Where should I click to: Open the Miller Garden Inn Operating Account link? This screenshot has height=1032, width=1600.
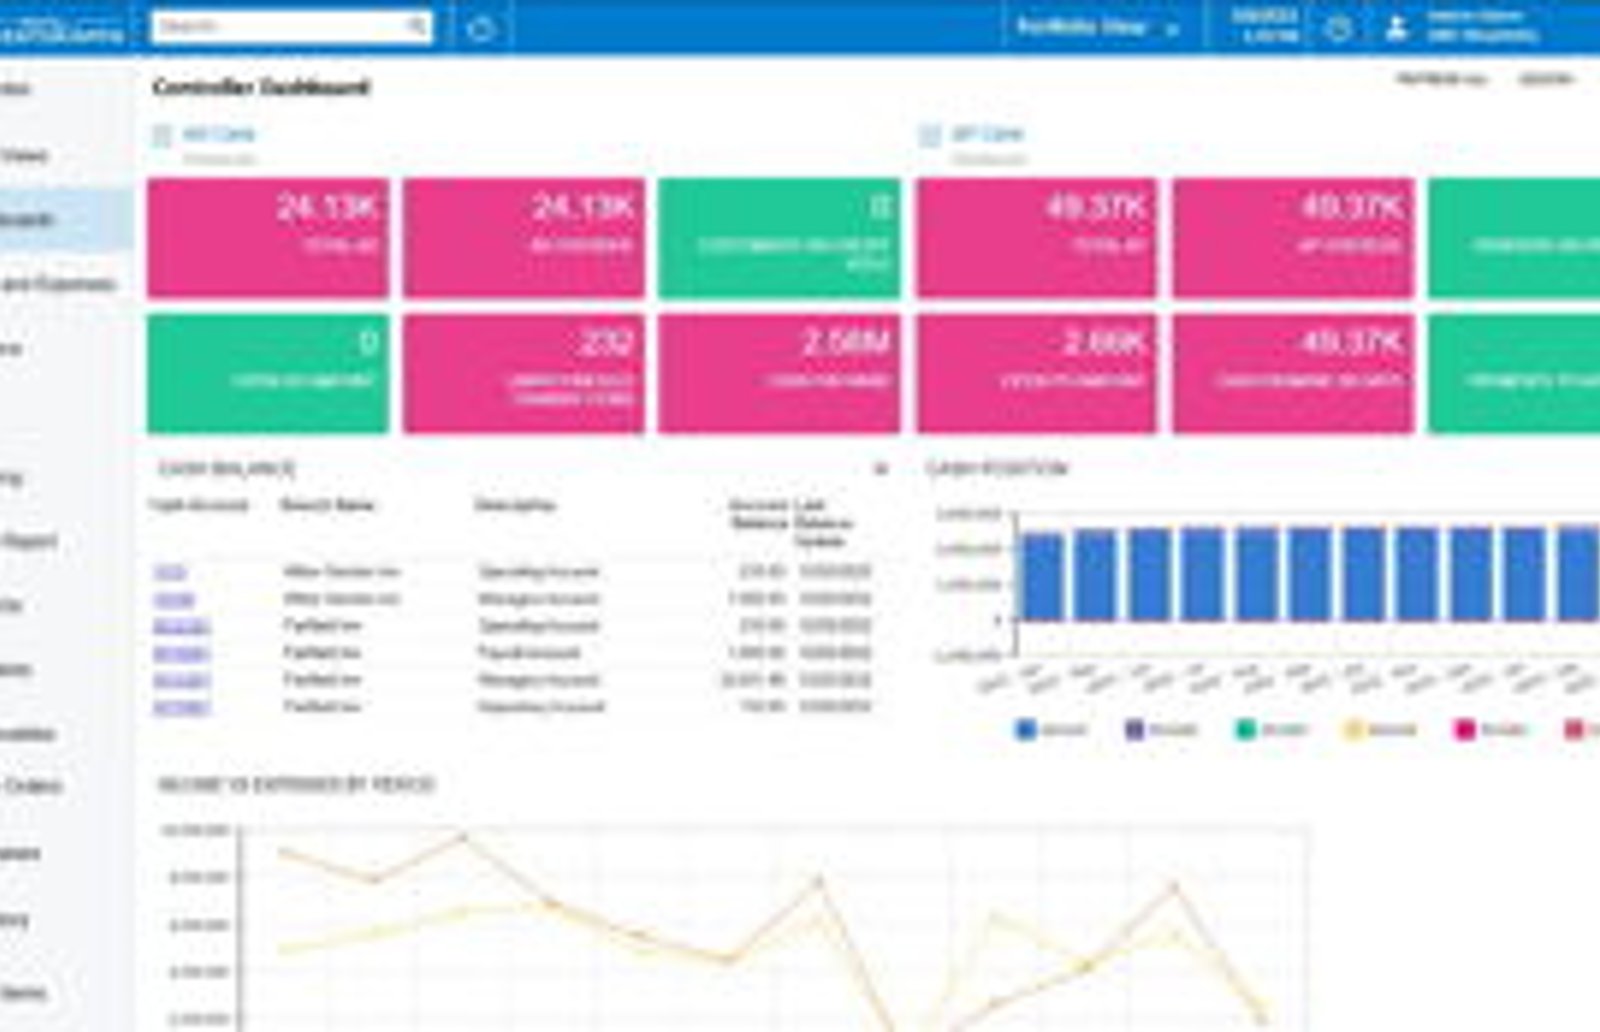click(x=170, y=572)
